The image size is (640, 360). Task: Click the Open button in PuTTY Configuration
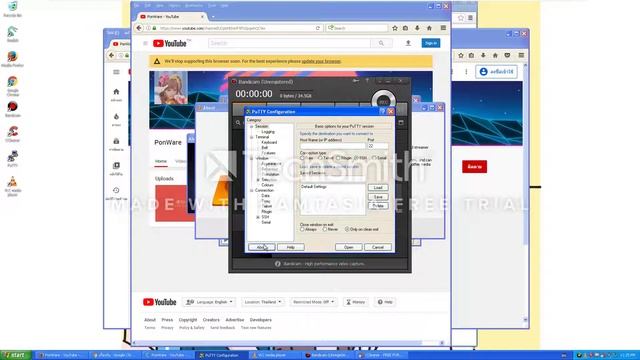[x=349, y=247]
